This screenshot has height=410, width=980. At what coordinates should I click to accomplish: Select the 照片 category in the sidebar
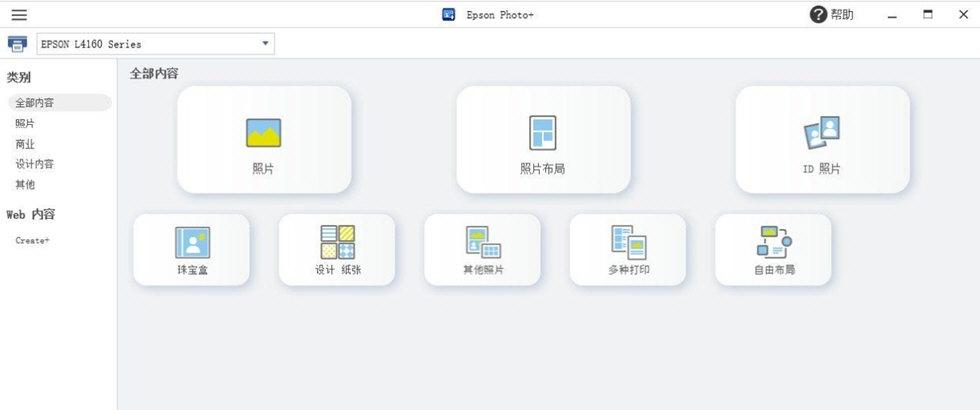25,123
